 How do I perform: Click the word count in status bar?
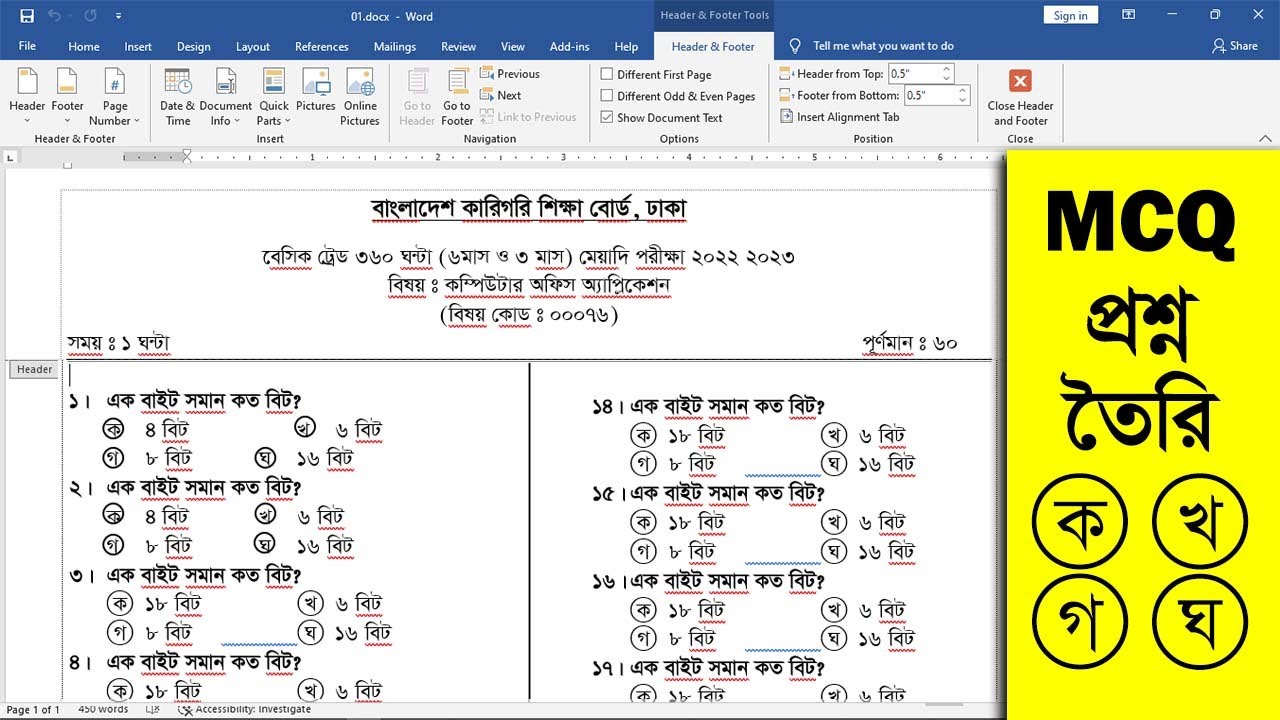[x=103, y=709]
